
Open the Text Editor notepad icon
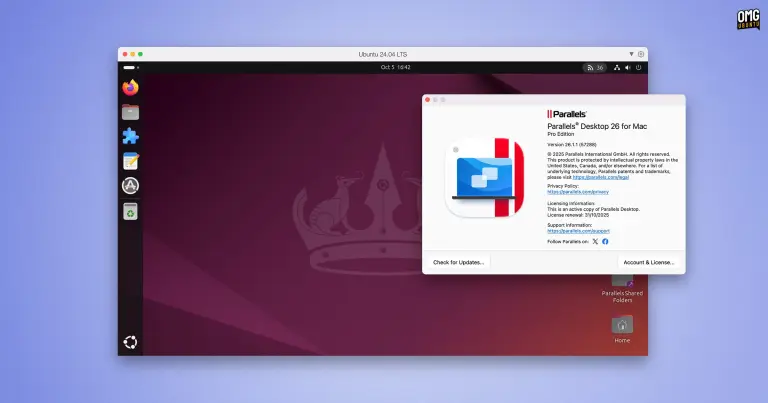point(130,161)
